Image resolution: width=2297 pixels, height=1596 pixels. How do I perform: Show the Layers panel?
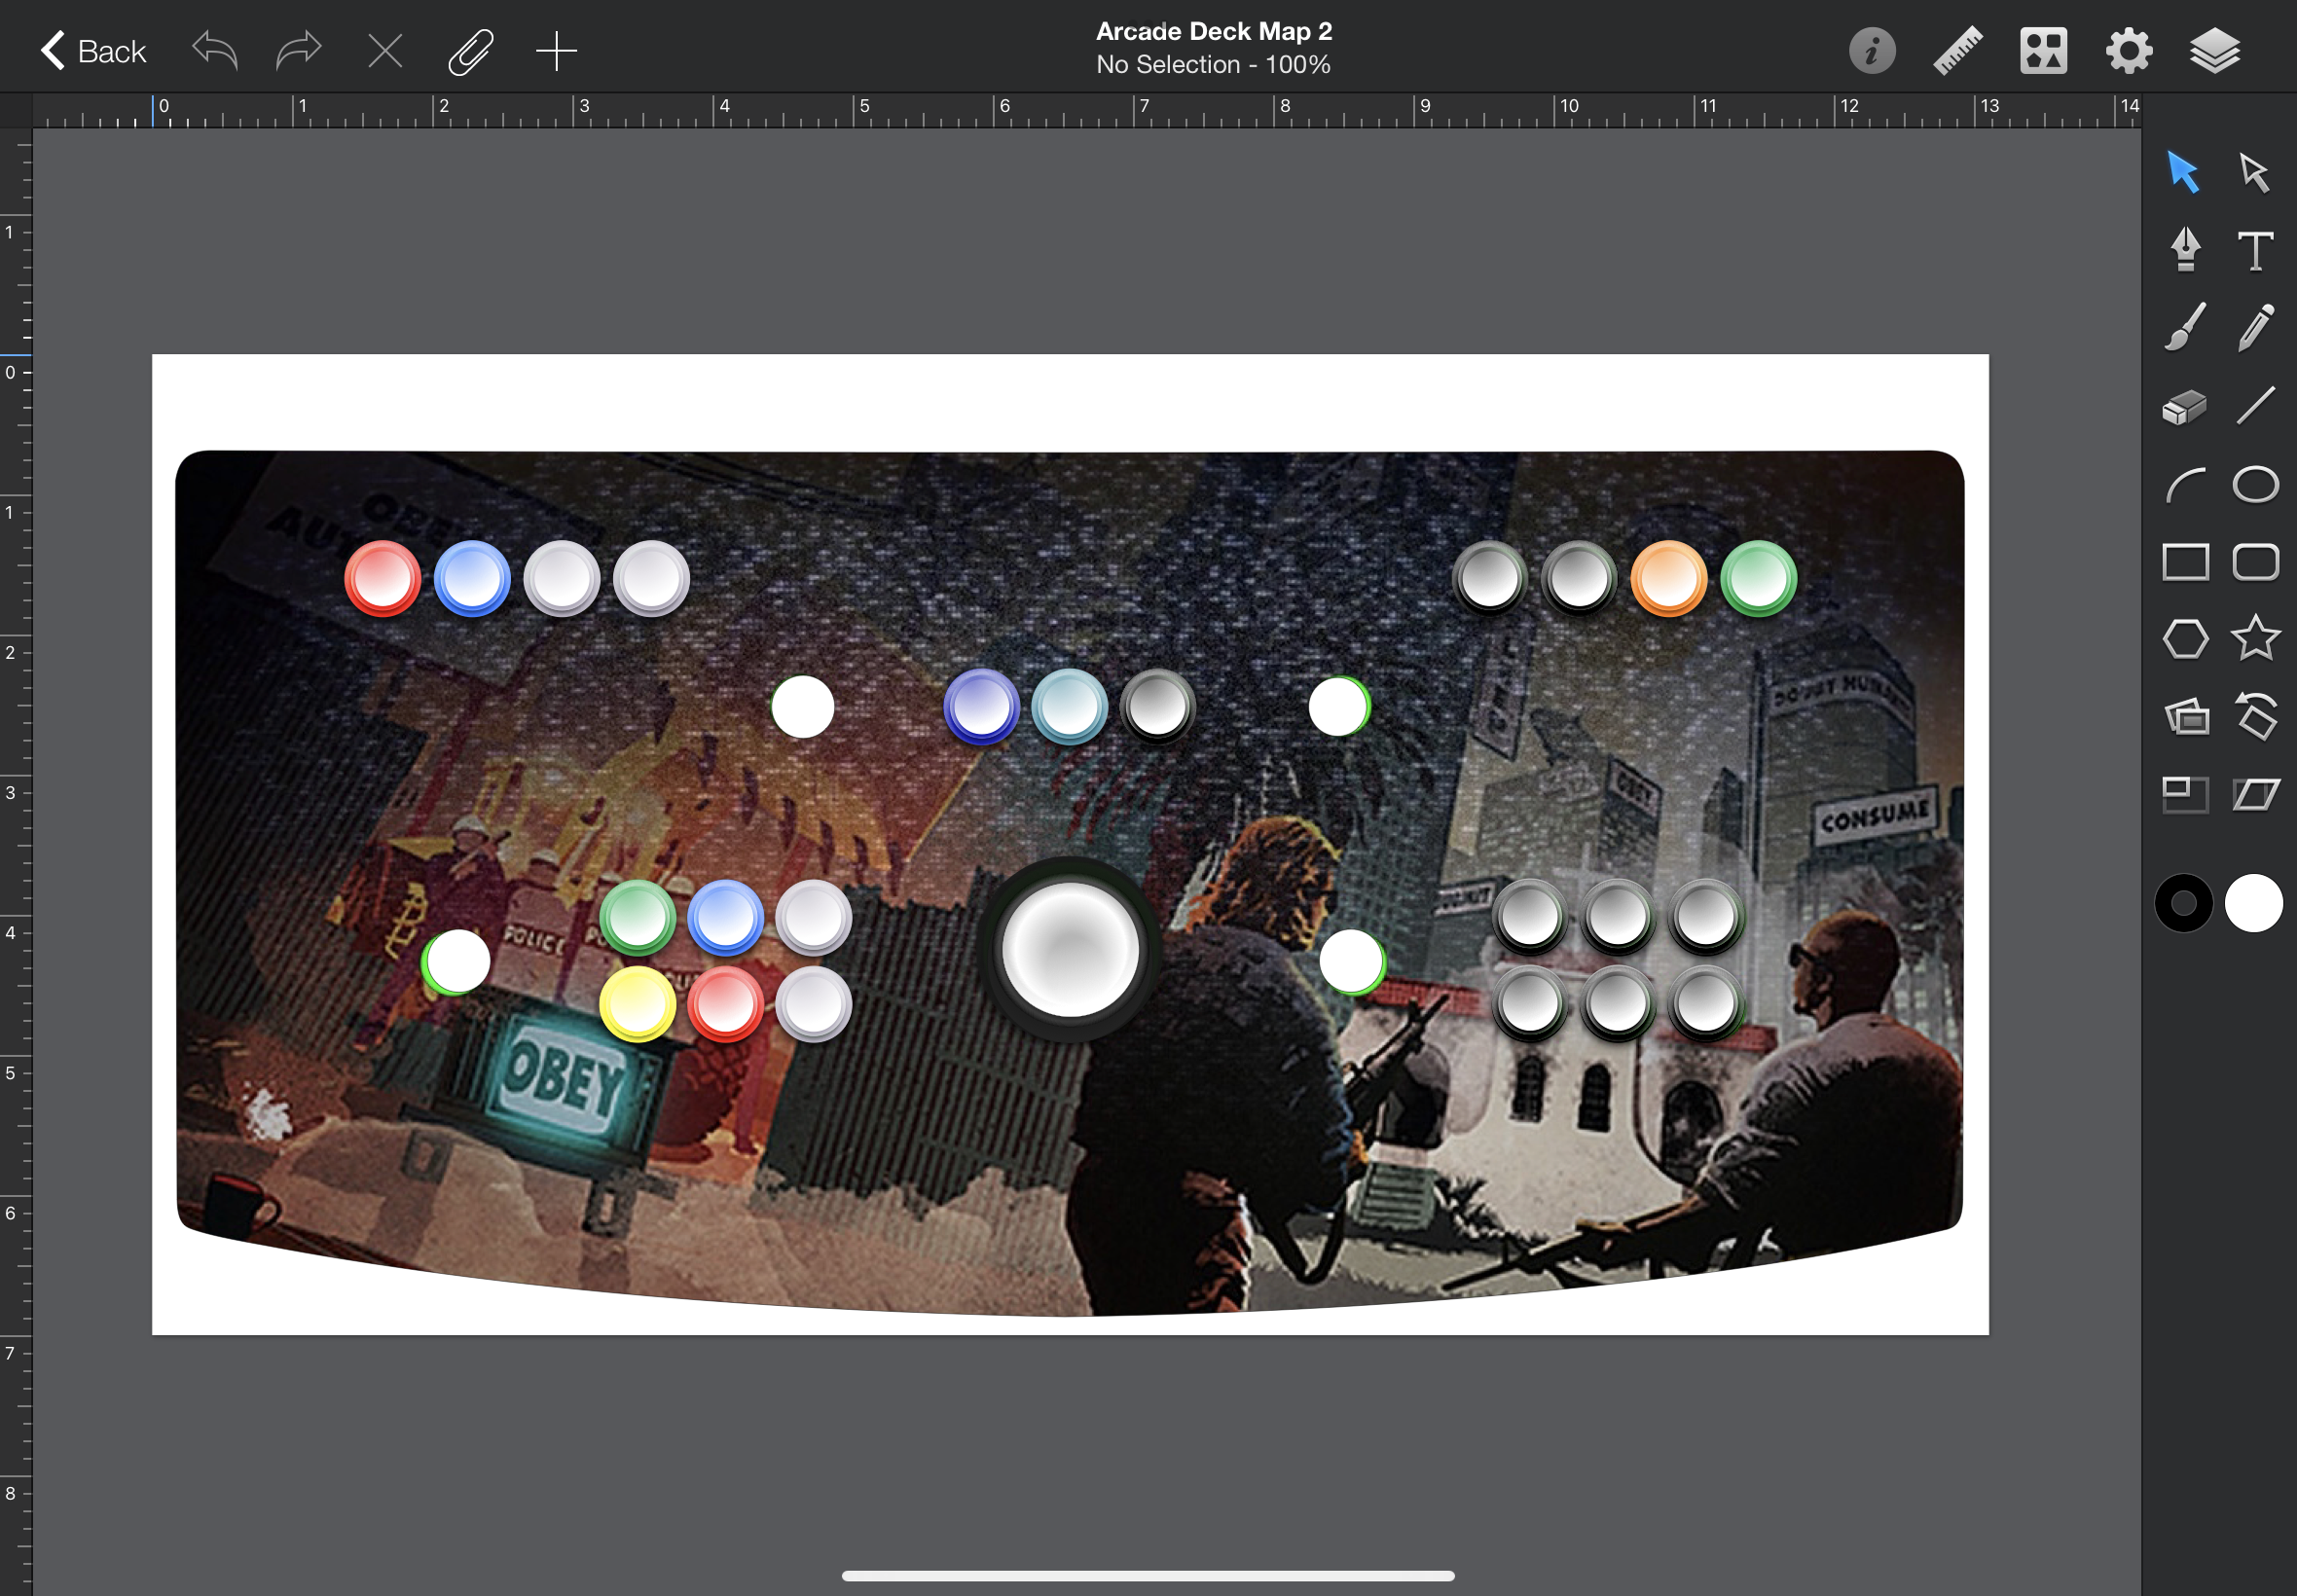point(2215,50)
